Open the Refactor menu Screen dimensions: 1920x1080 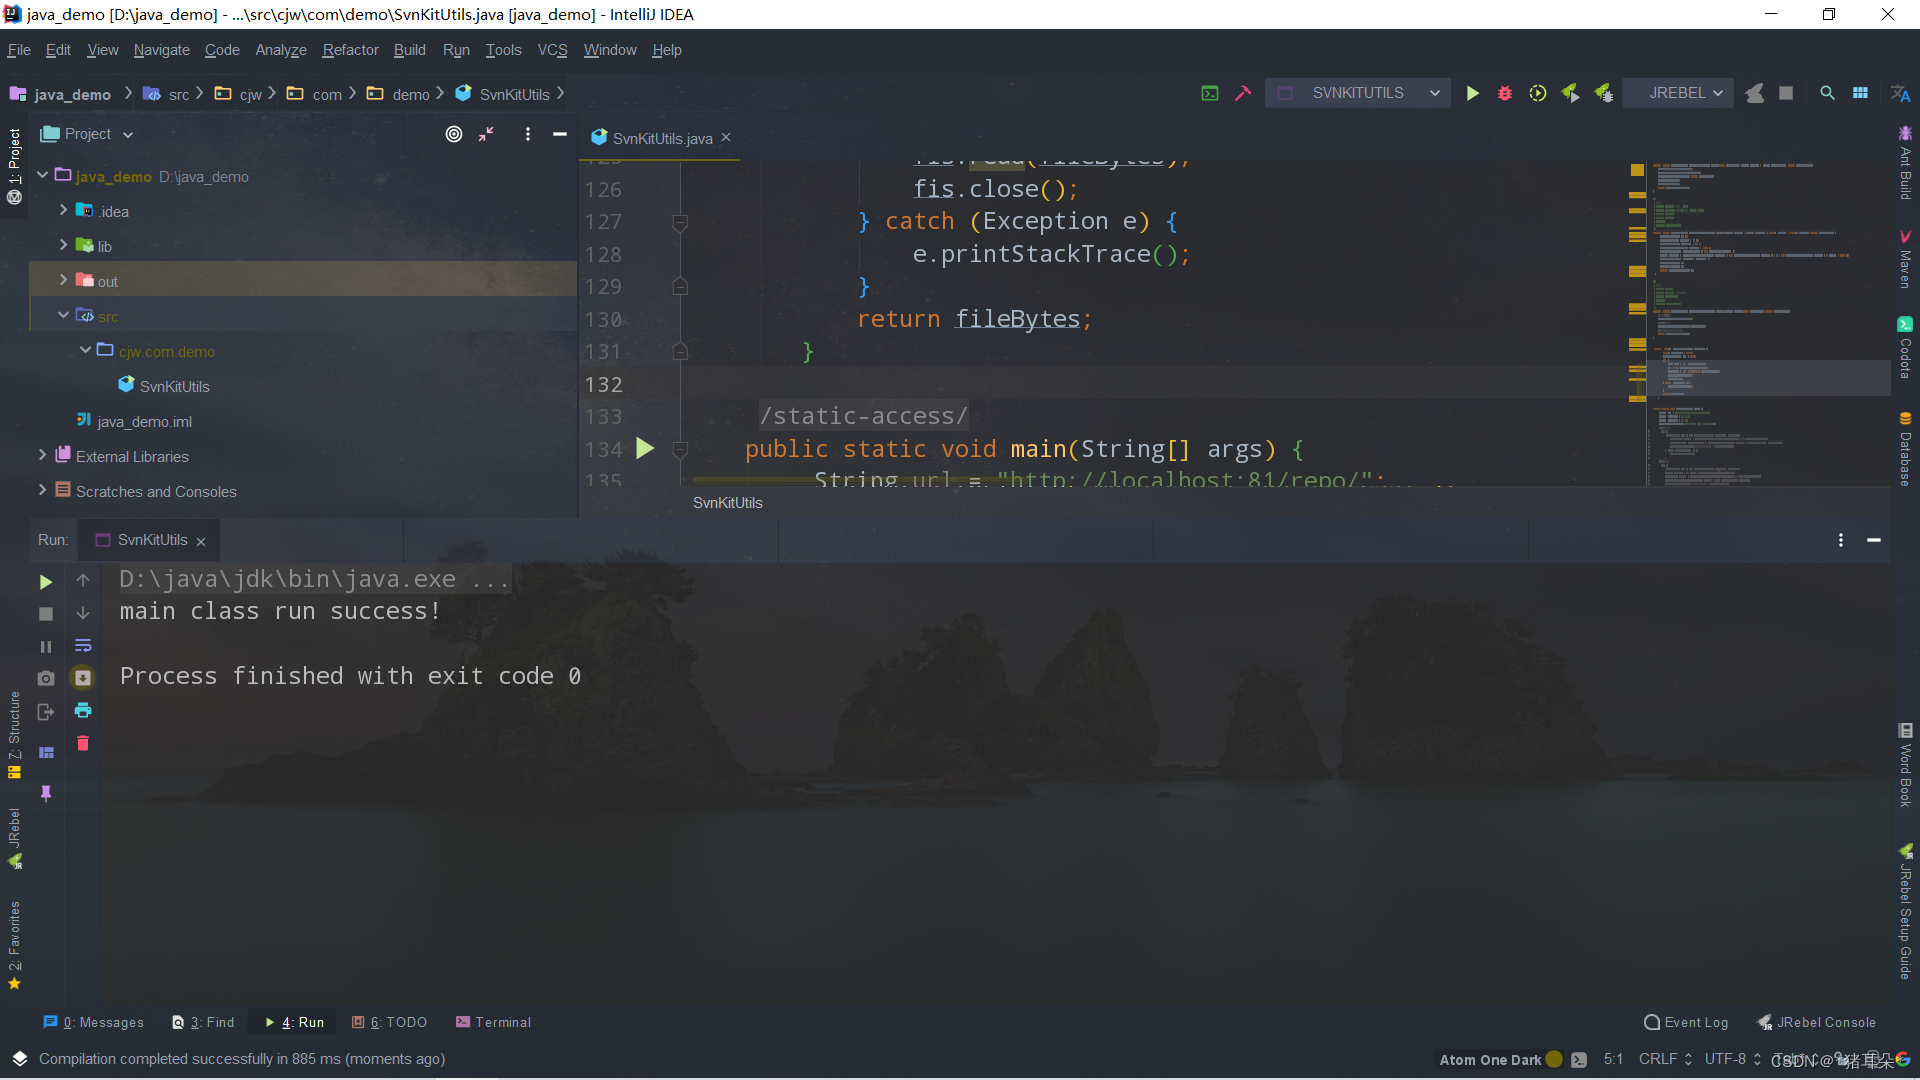(x=350, y=50)
